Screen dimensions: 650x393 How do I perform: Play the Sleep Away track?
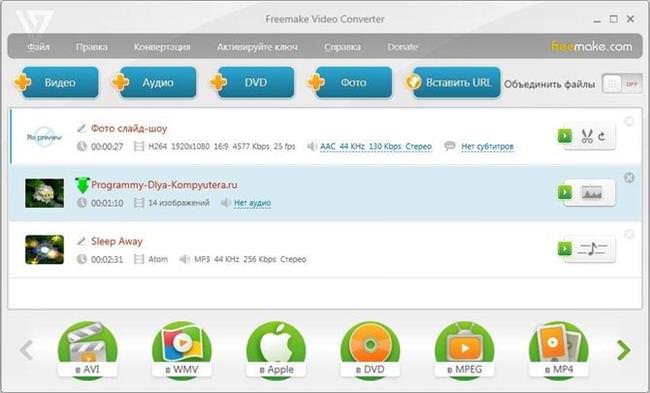(x=565, y=249)
